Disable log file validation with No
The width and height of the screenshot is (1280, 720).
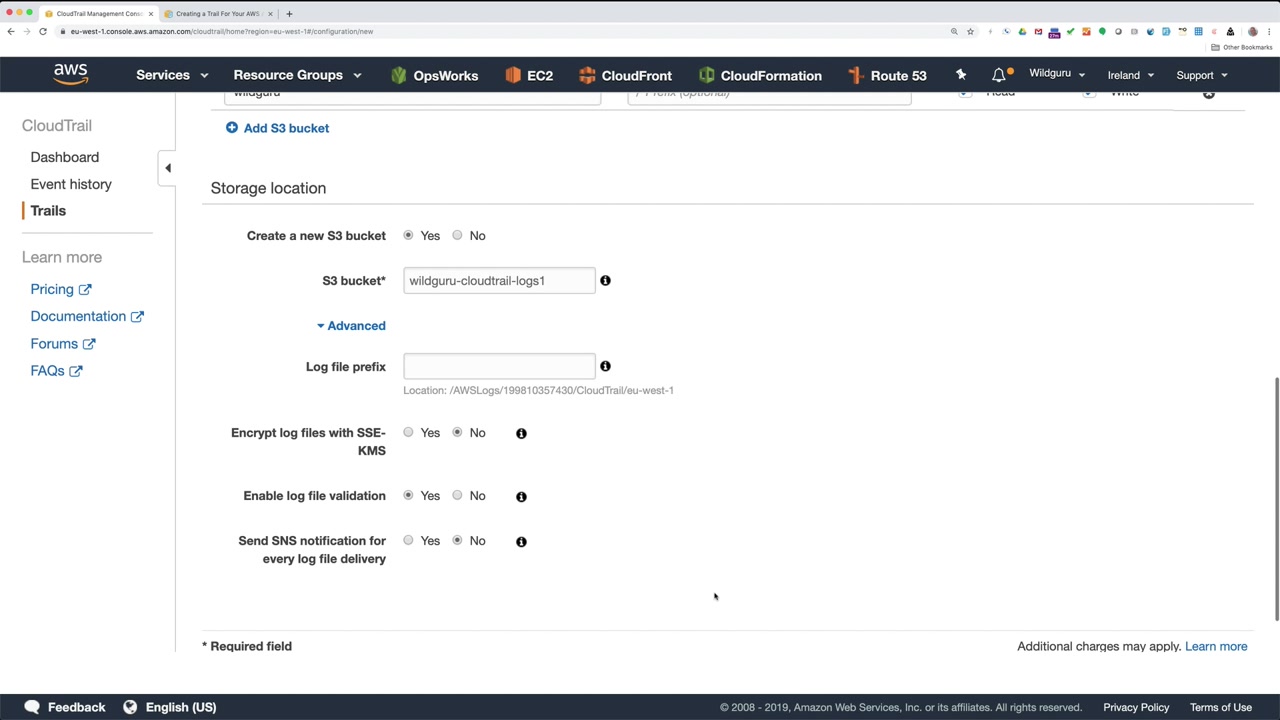point(457,495)
